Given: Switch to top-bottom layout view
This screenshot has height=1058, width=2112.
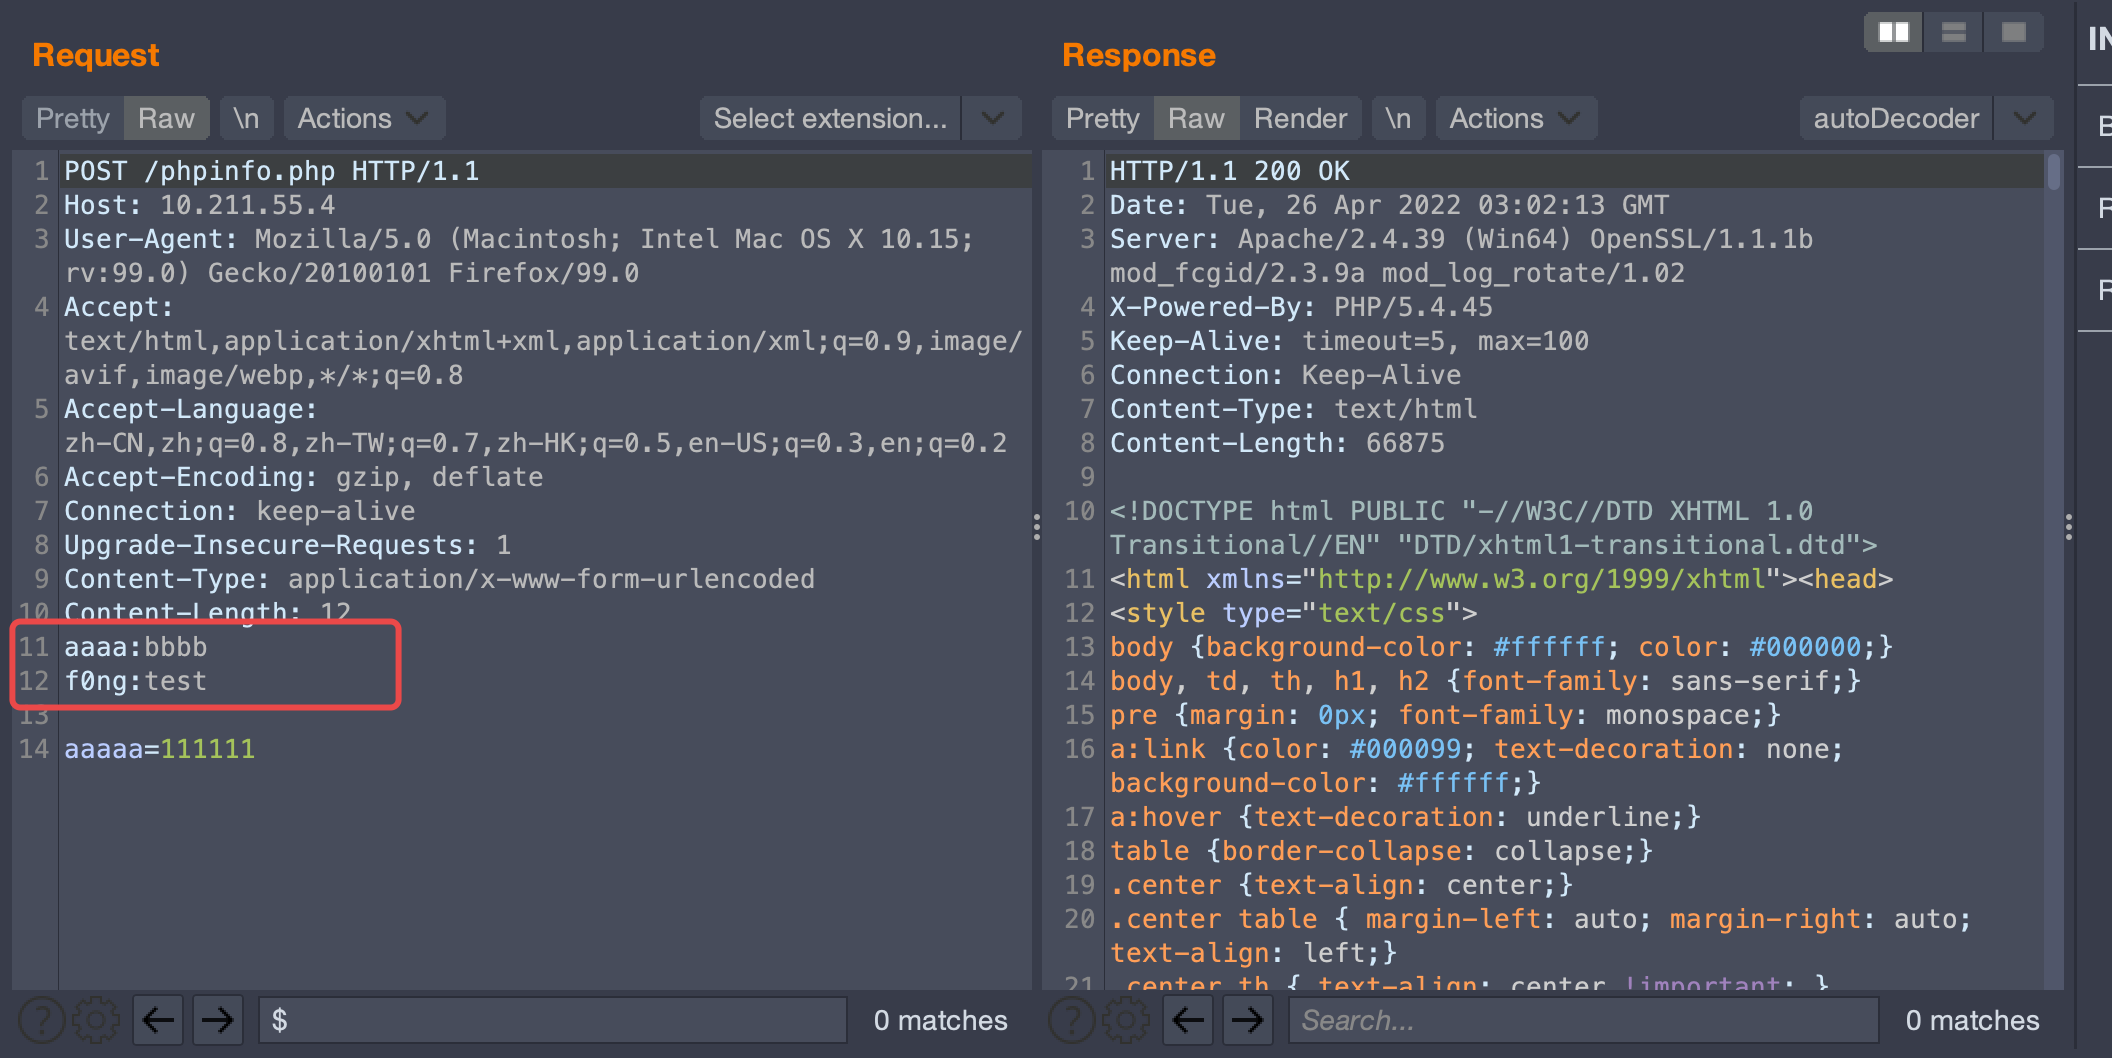Looking at the screenshot, I should pos(1953,33).
